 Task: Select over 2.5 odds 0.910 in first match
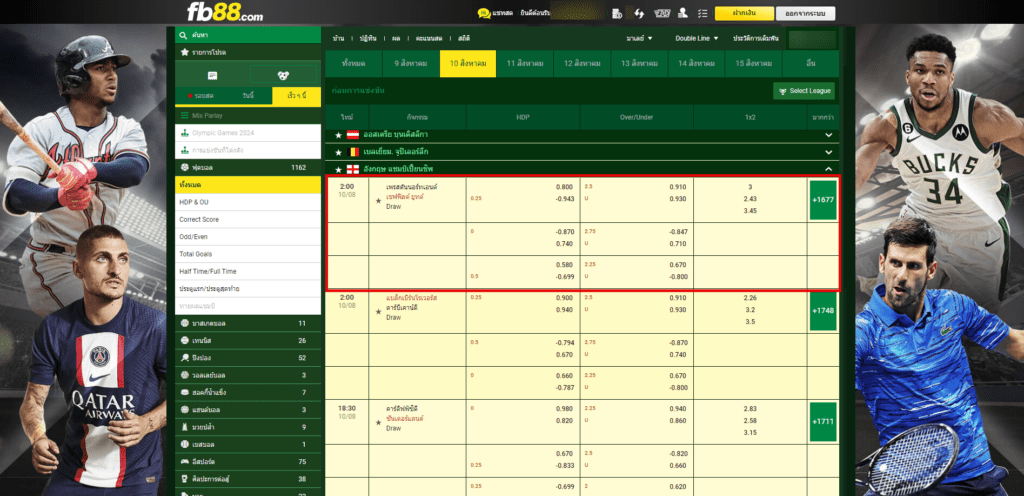677,187
